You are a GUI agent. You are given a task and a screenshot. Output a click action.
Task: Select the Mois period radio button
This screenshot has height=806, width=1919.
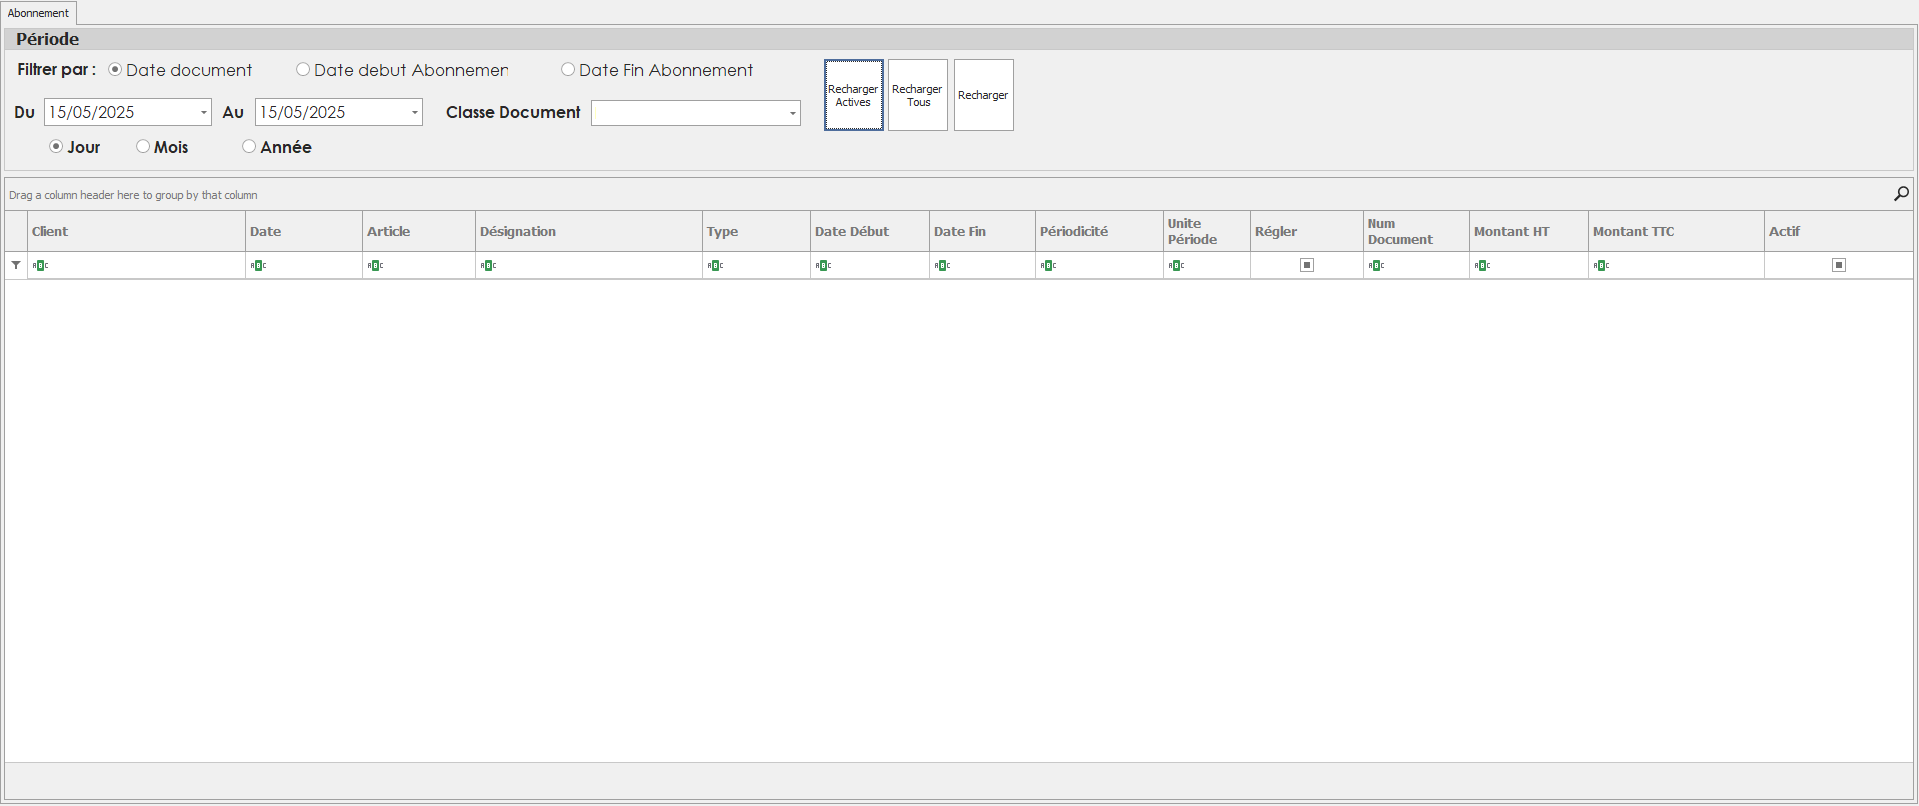pyautogui.click(x=143, y=147)
